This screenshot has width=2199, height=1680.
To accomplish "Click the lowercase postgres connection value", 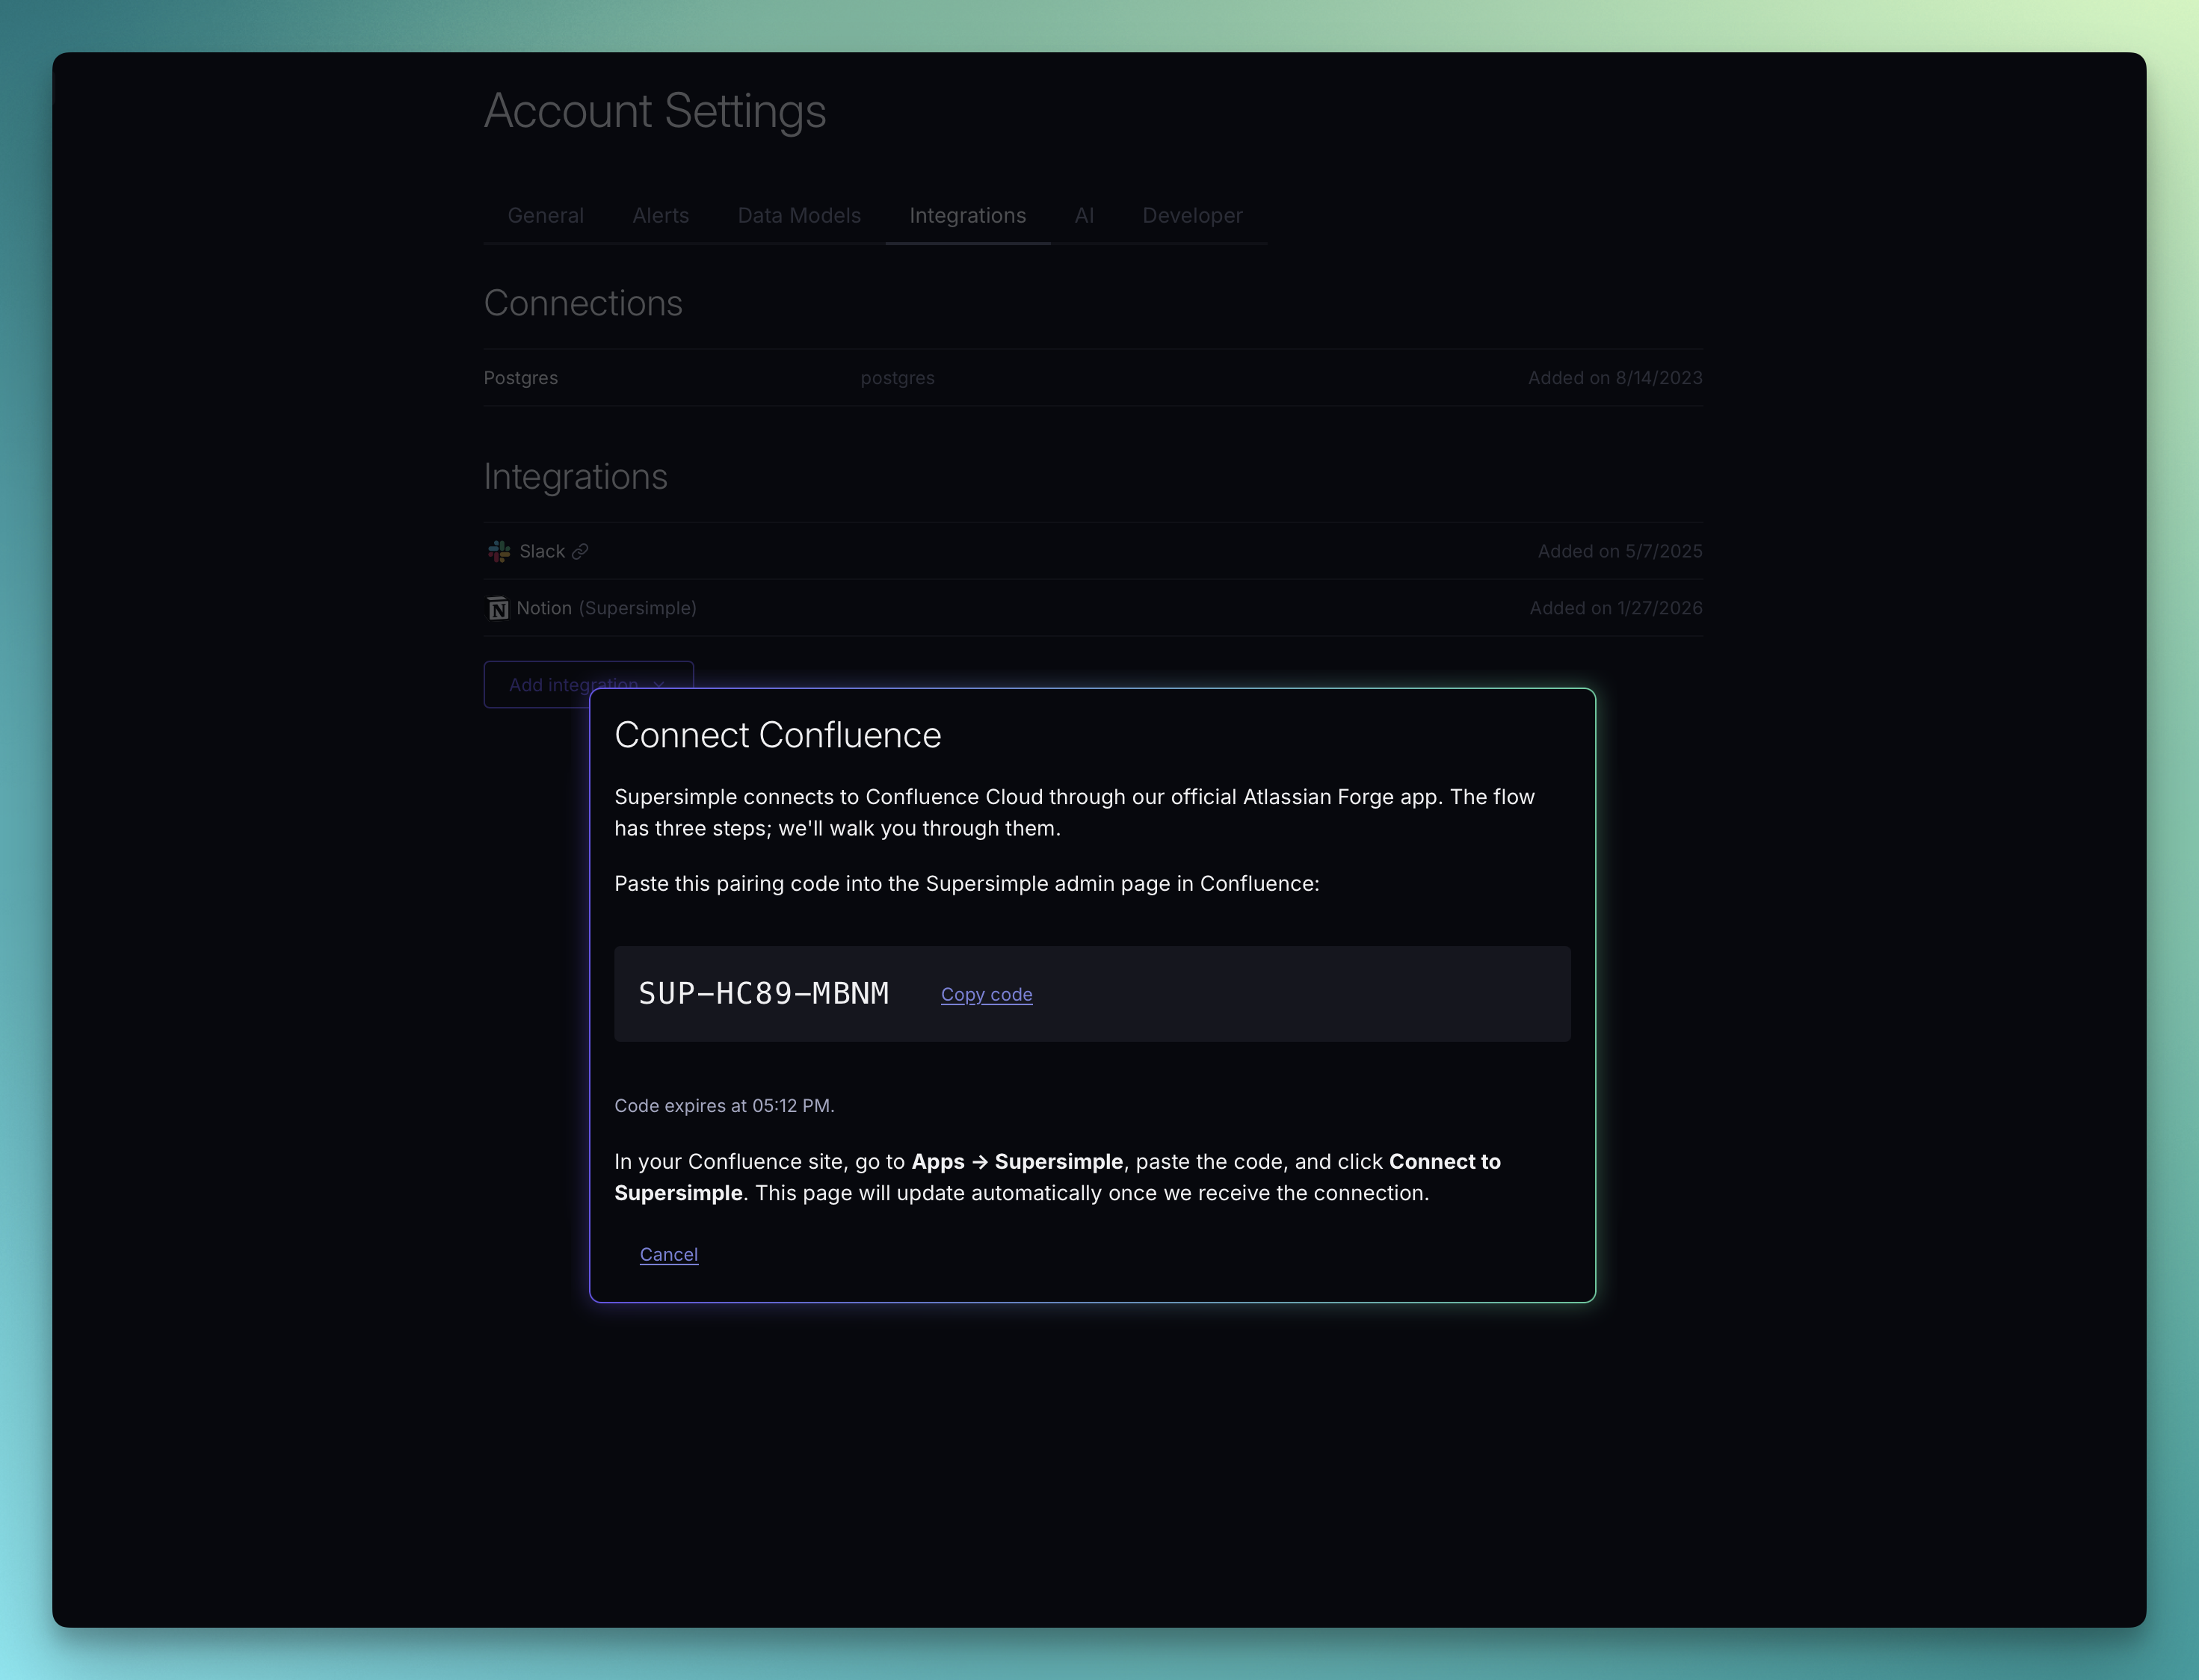I will (x=897, y=378).
